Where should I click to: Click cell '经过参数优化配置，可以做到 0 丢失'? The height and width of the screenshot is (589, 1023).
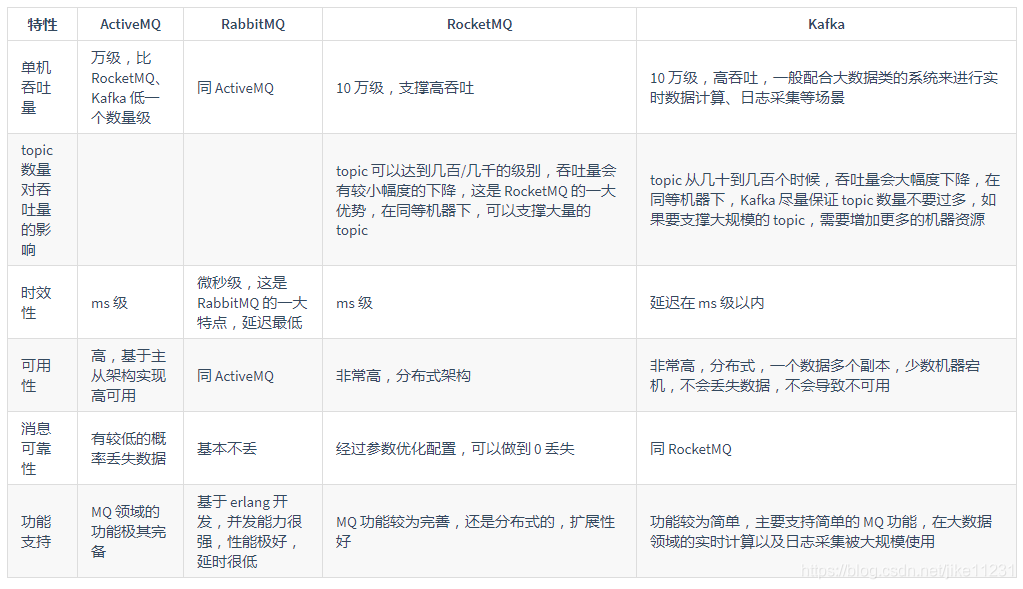click(480, 448)
